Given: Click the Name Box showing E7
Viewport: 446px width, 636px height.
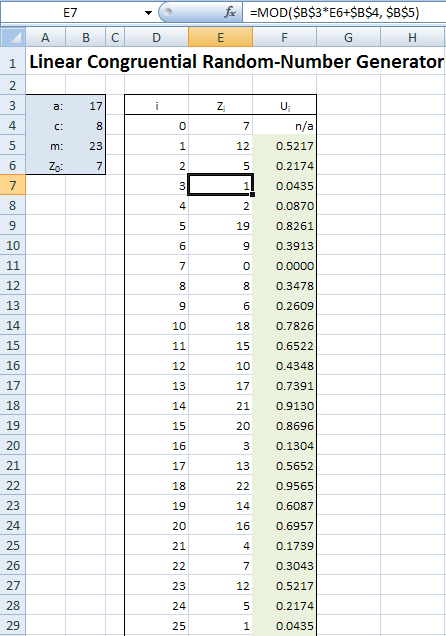Looking at the screenshot, I should click(70, 13).
